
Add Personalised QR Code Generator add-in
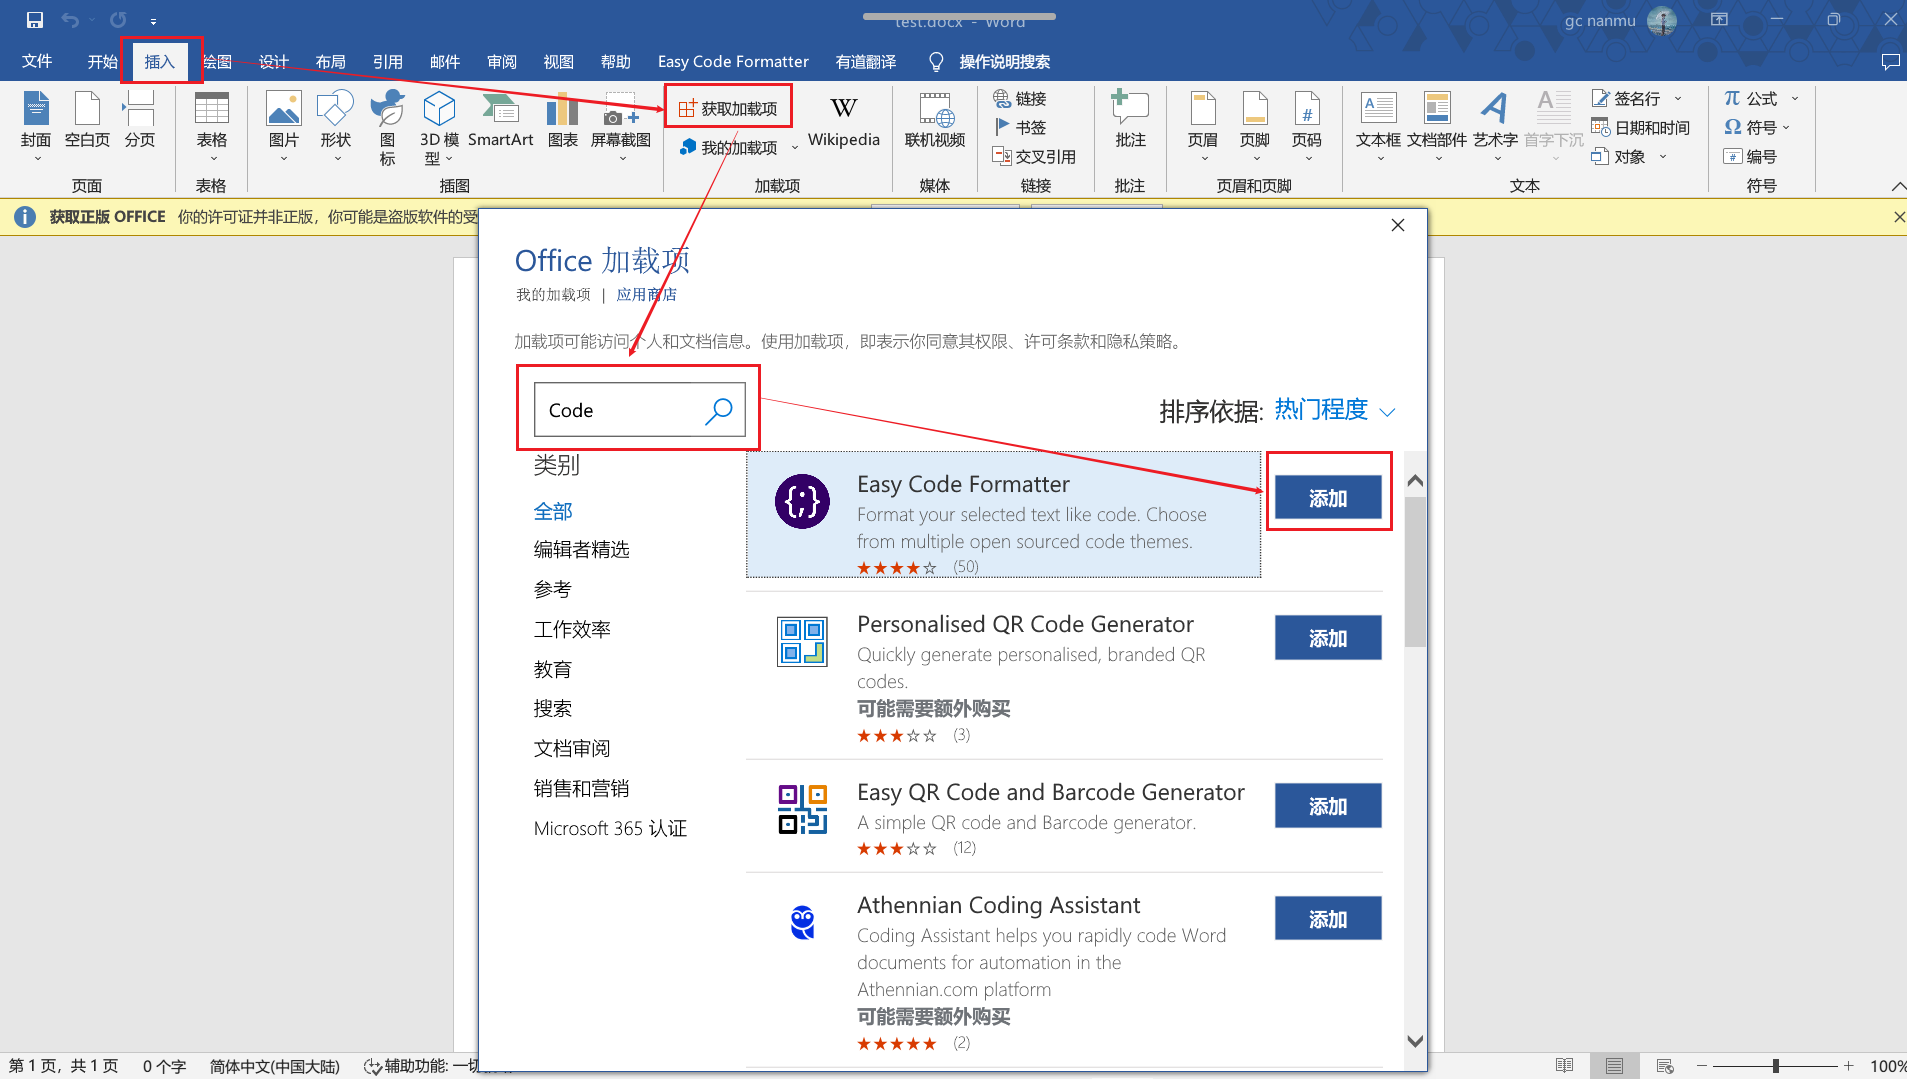1328,638
